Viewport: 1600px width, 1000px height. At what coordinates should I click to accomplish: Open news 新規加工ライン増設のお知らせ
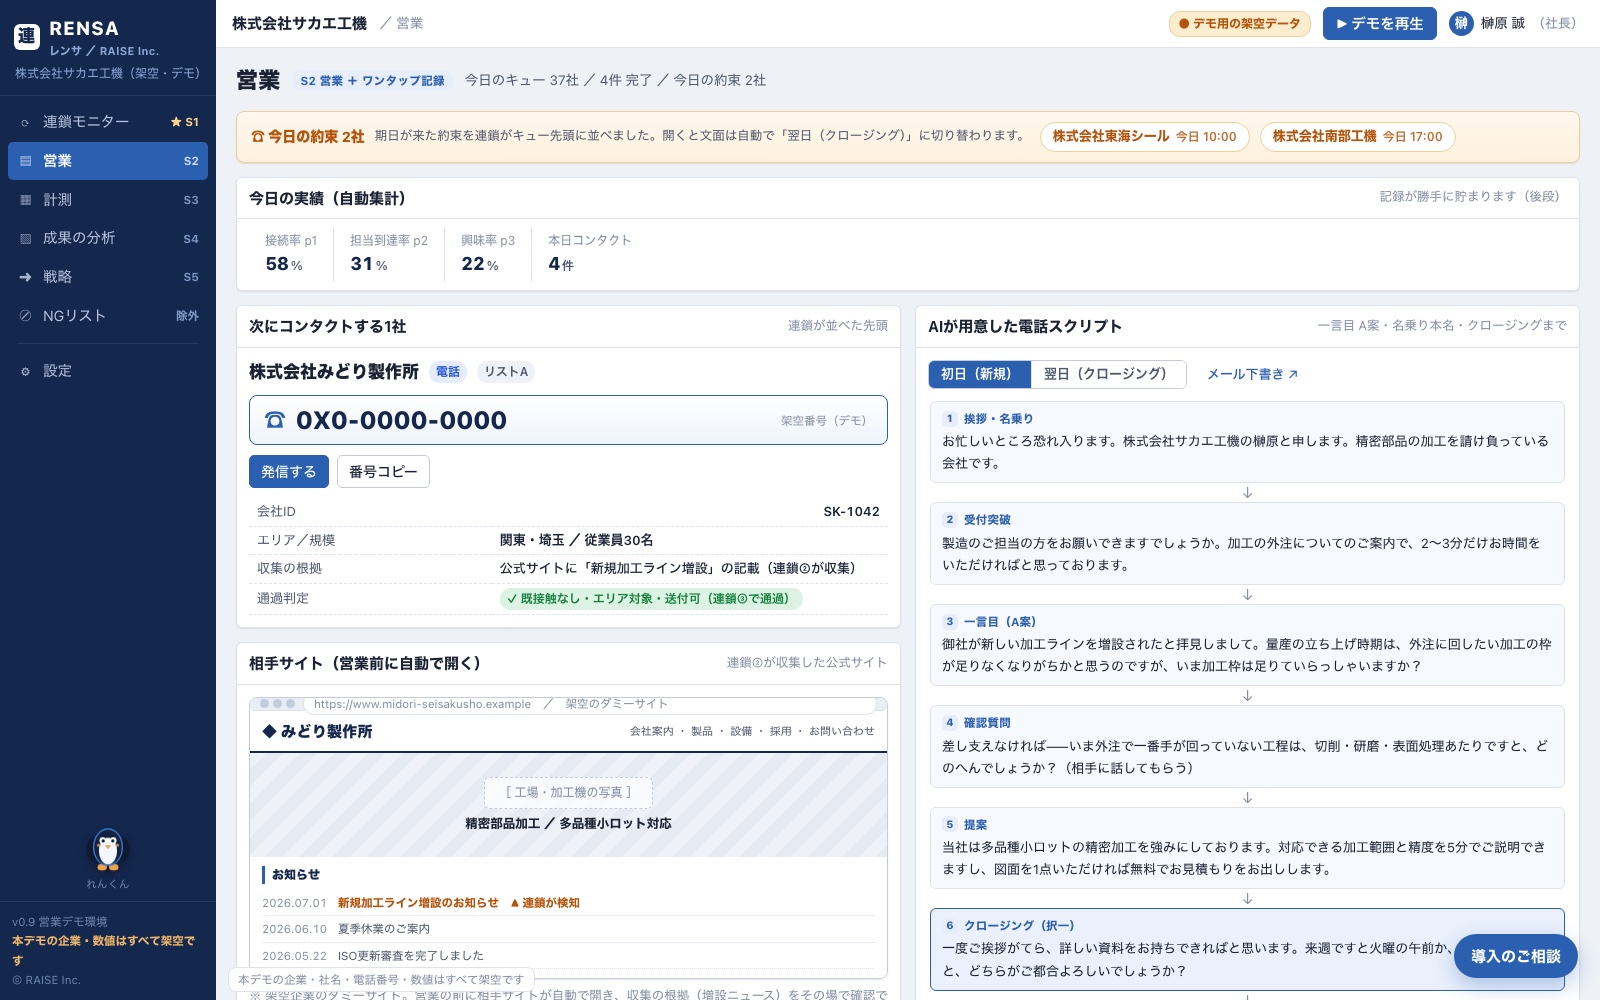click(418, 903)
